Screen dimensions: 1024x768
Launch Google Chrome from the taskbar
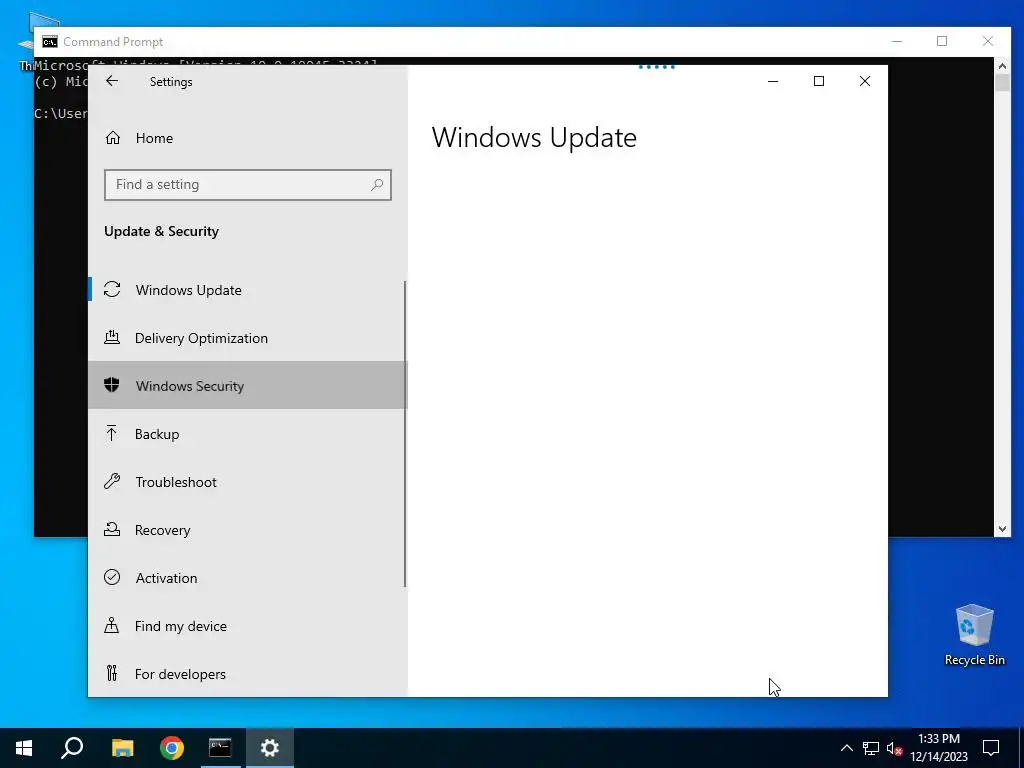(x=172, y=748)
